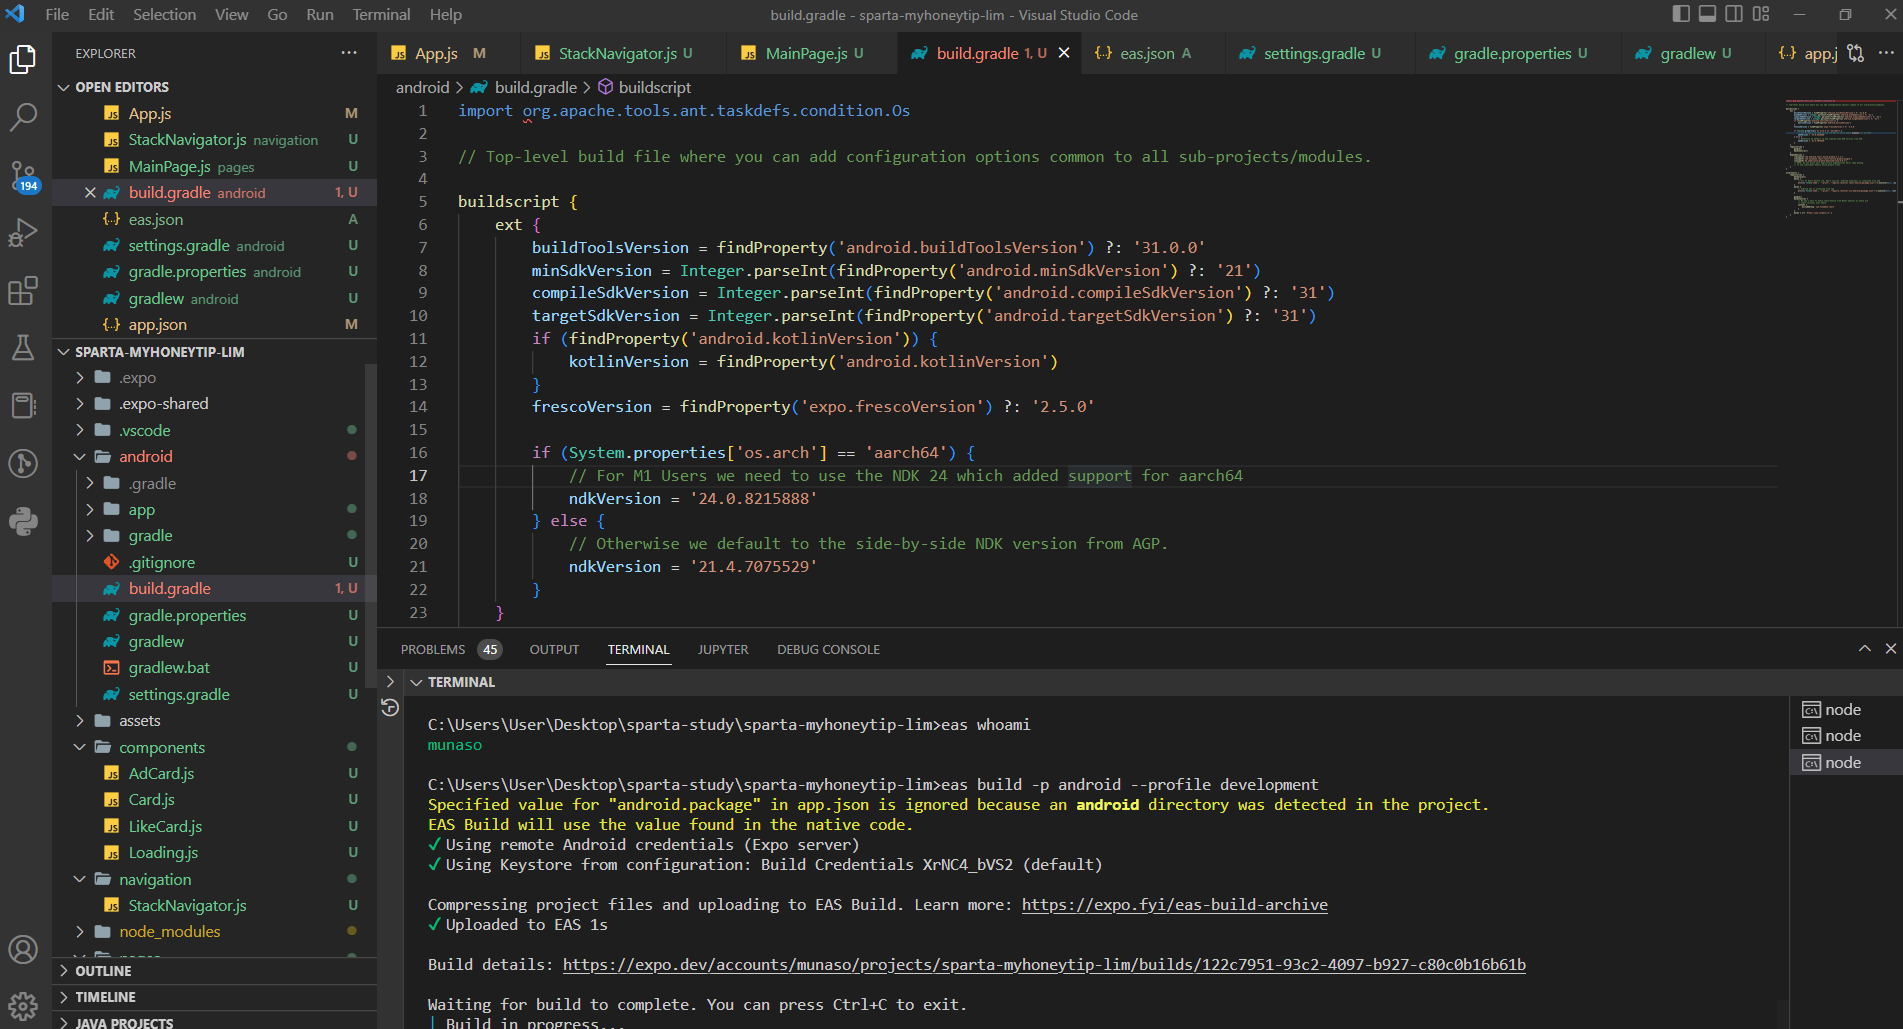The height and width of the screenshot is (1029, 1903).
Task: Click the buildscript breadcrumb symbol
Action: click(654, 87)
